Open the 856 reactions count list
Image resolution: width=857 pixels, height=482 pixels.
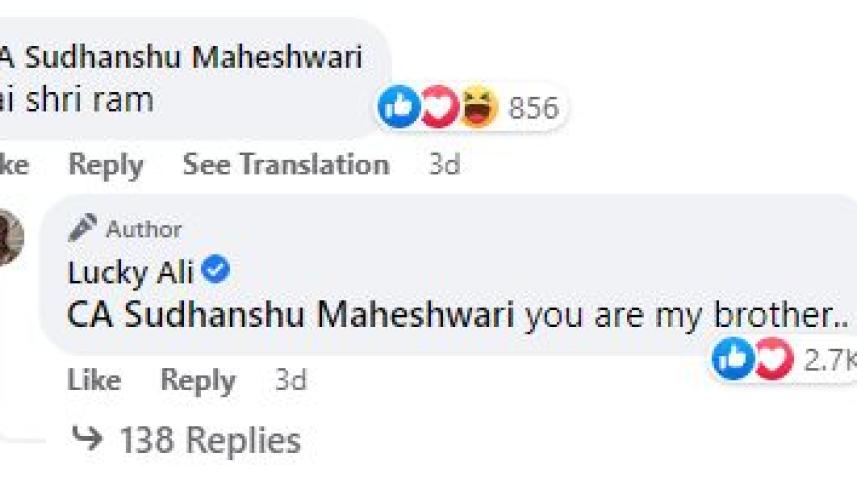point(533,108)
